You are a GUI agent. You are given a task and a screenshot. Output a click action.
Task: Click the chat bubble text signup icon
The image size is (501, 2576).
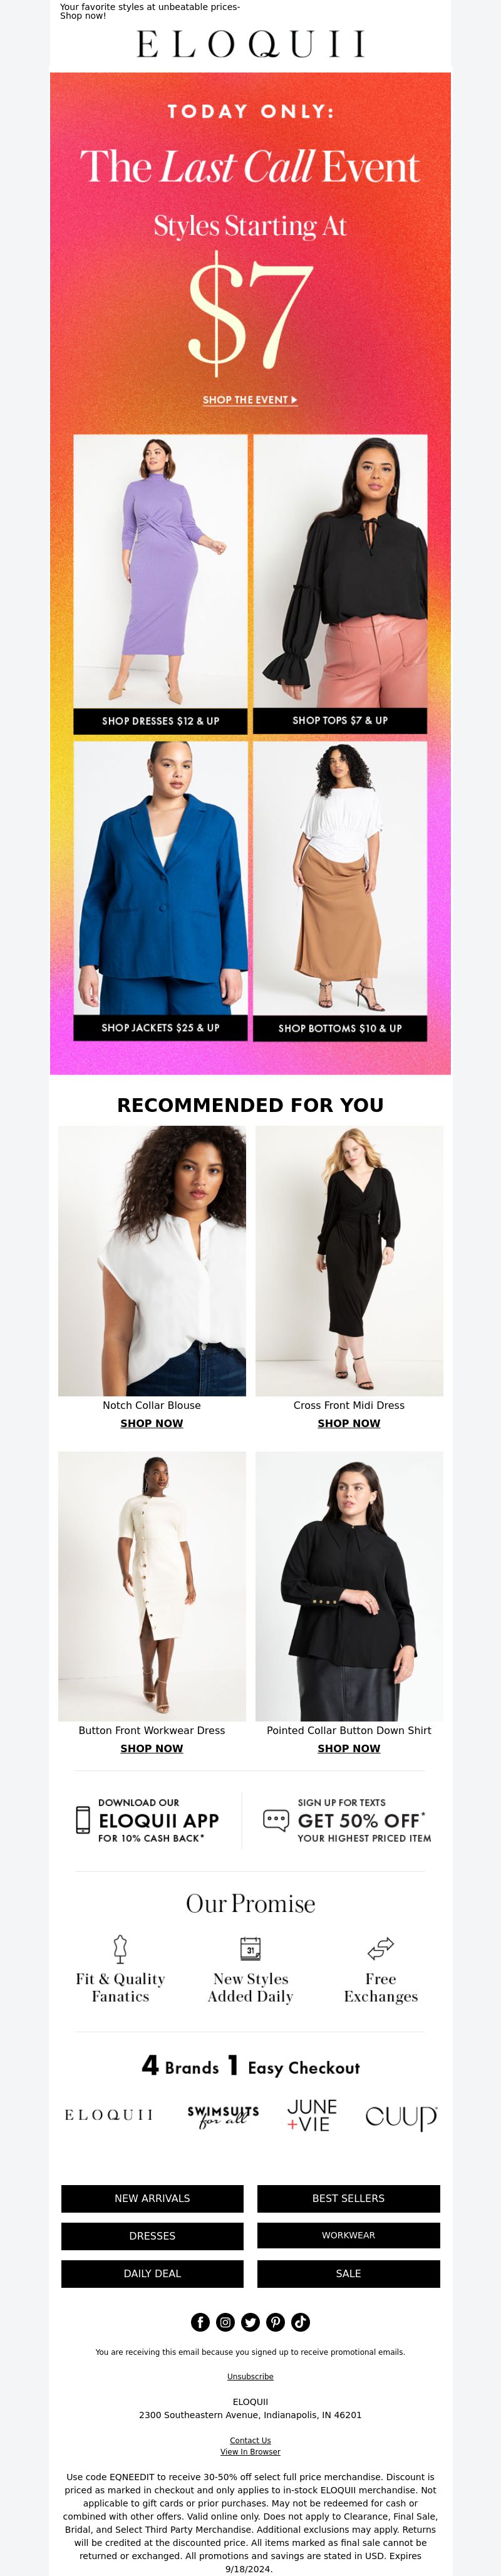click(276, 1819)
